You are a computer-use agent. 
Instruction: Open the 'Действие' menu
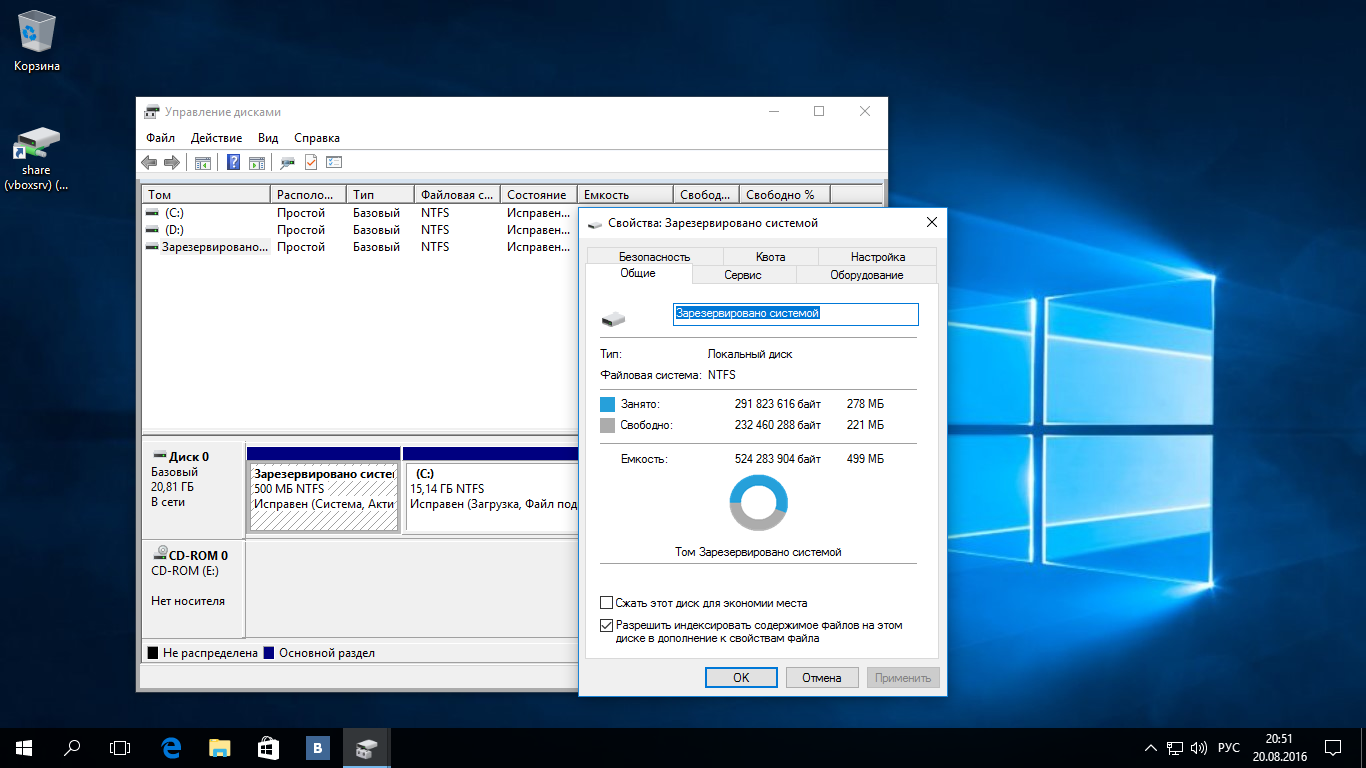(216, 138)
